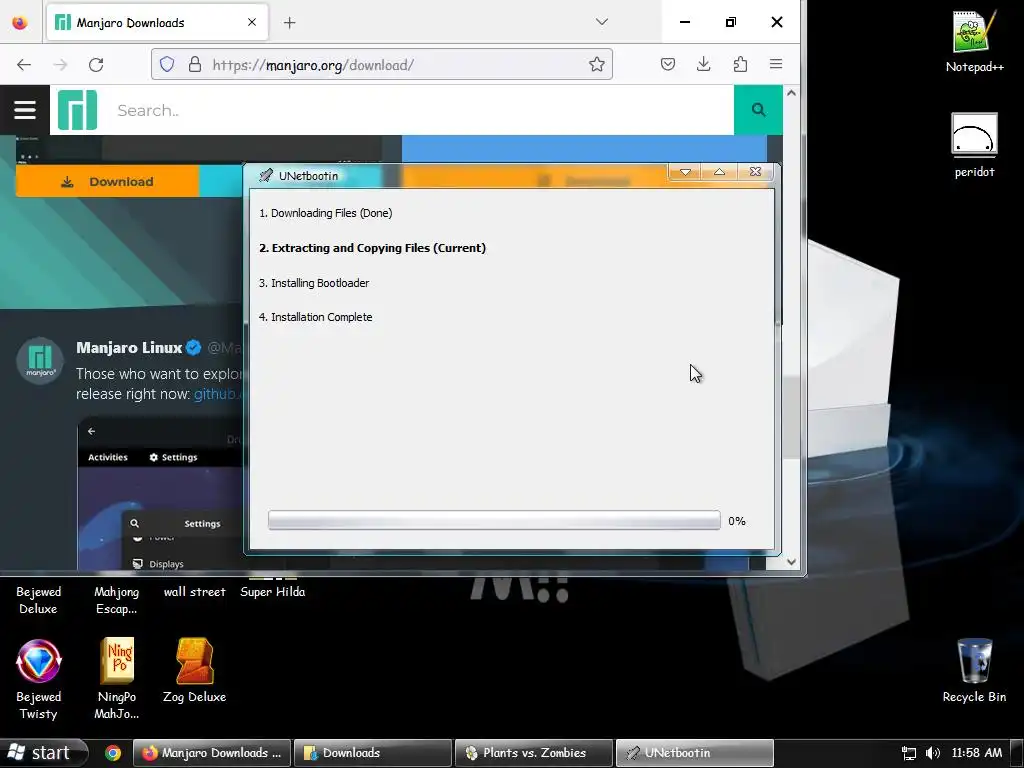Switch to UNetbootin taskbar button
This screenshot has width=1024, height=768.
pos(695,753)
